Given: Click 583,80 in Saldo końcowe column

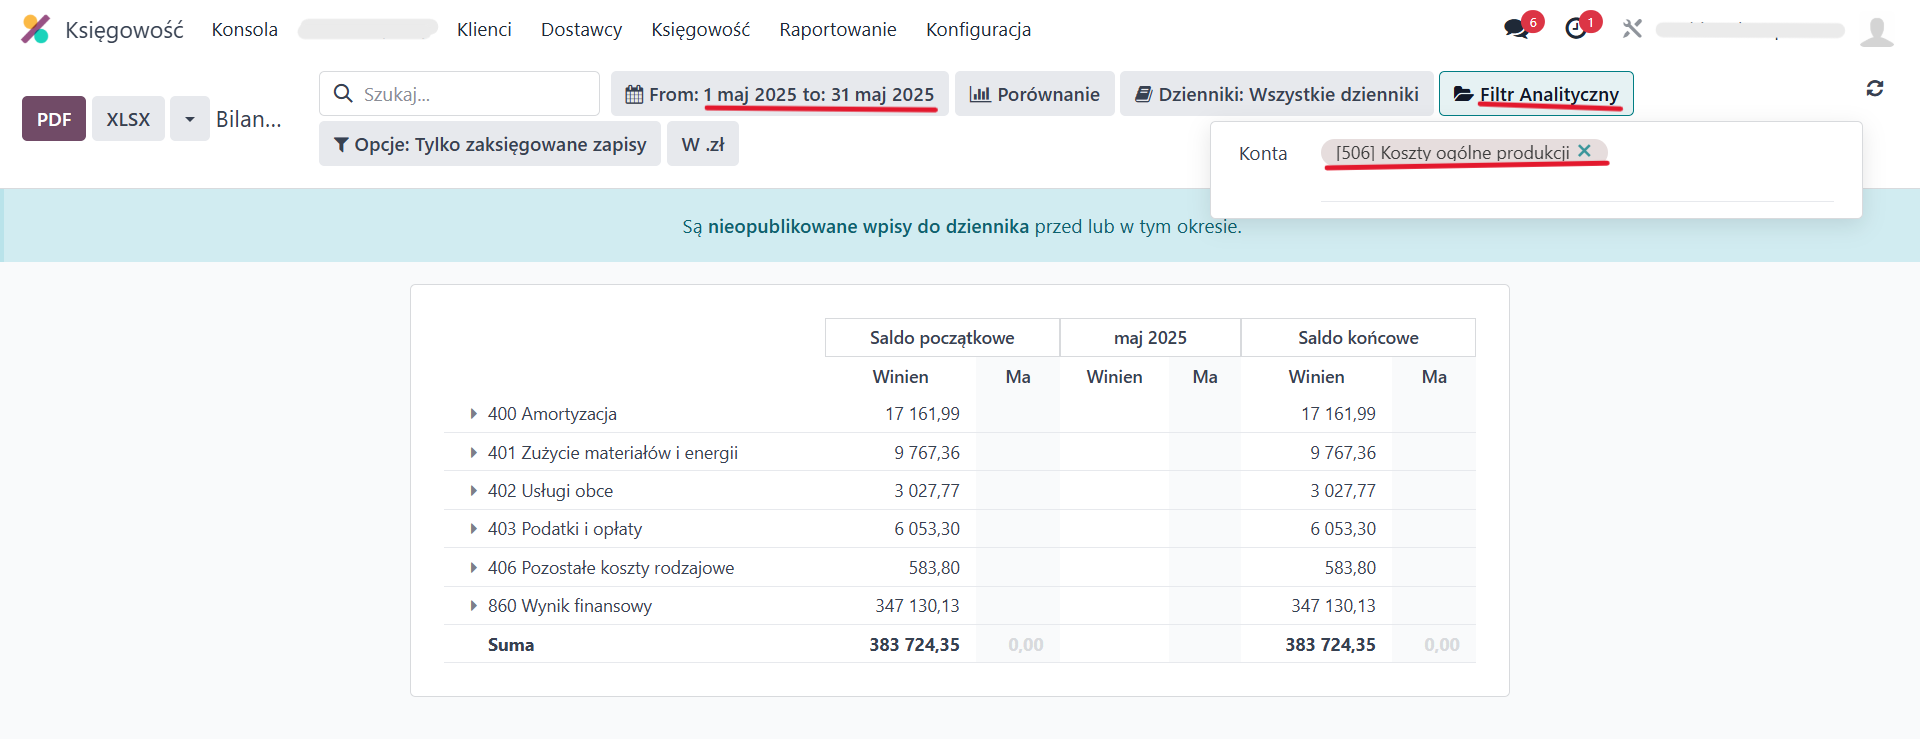Looking at the screenshot, I should point(1350,567).
